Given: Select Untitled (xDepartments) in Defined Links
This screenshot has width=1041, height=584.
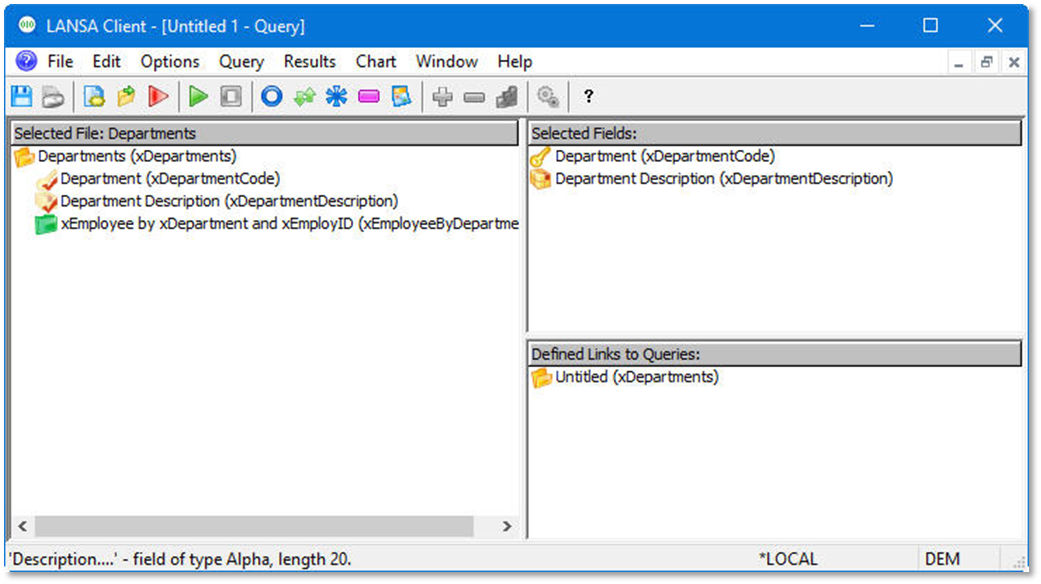Looking at the screenshot, I should (x=637, y=377).
